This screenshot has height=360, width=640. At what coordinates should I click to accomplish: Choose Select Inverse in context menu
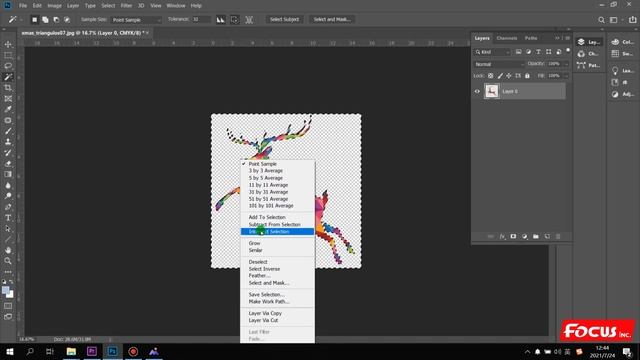(264, 269)
